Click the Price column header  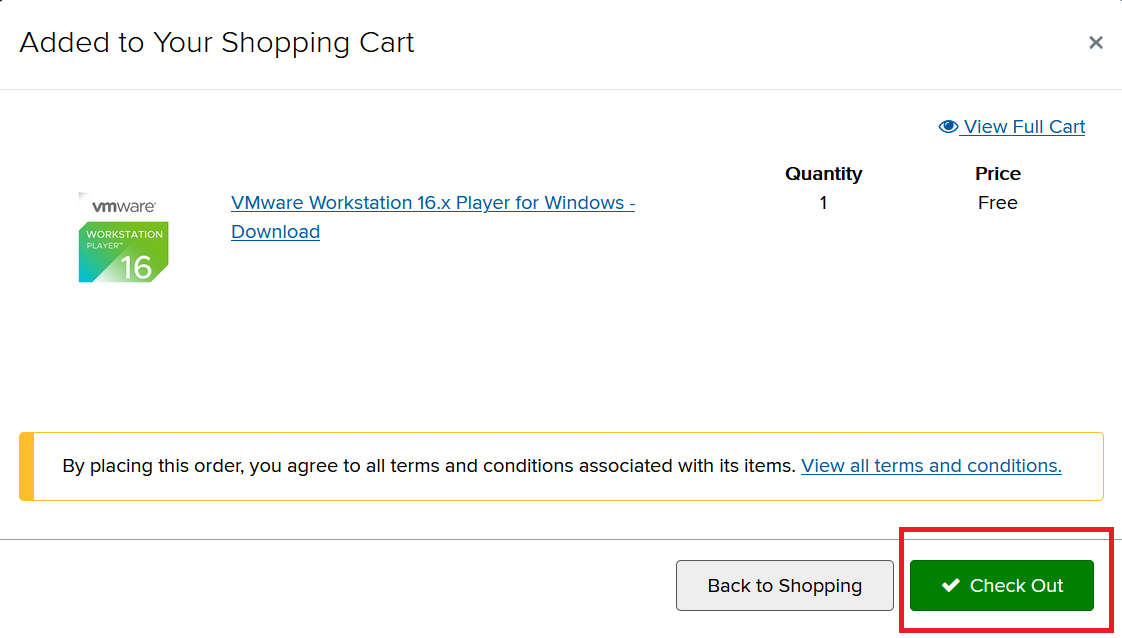pos(997,174)
